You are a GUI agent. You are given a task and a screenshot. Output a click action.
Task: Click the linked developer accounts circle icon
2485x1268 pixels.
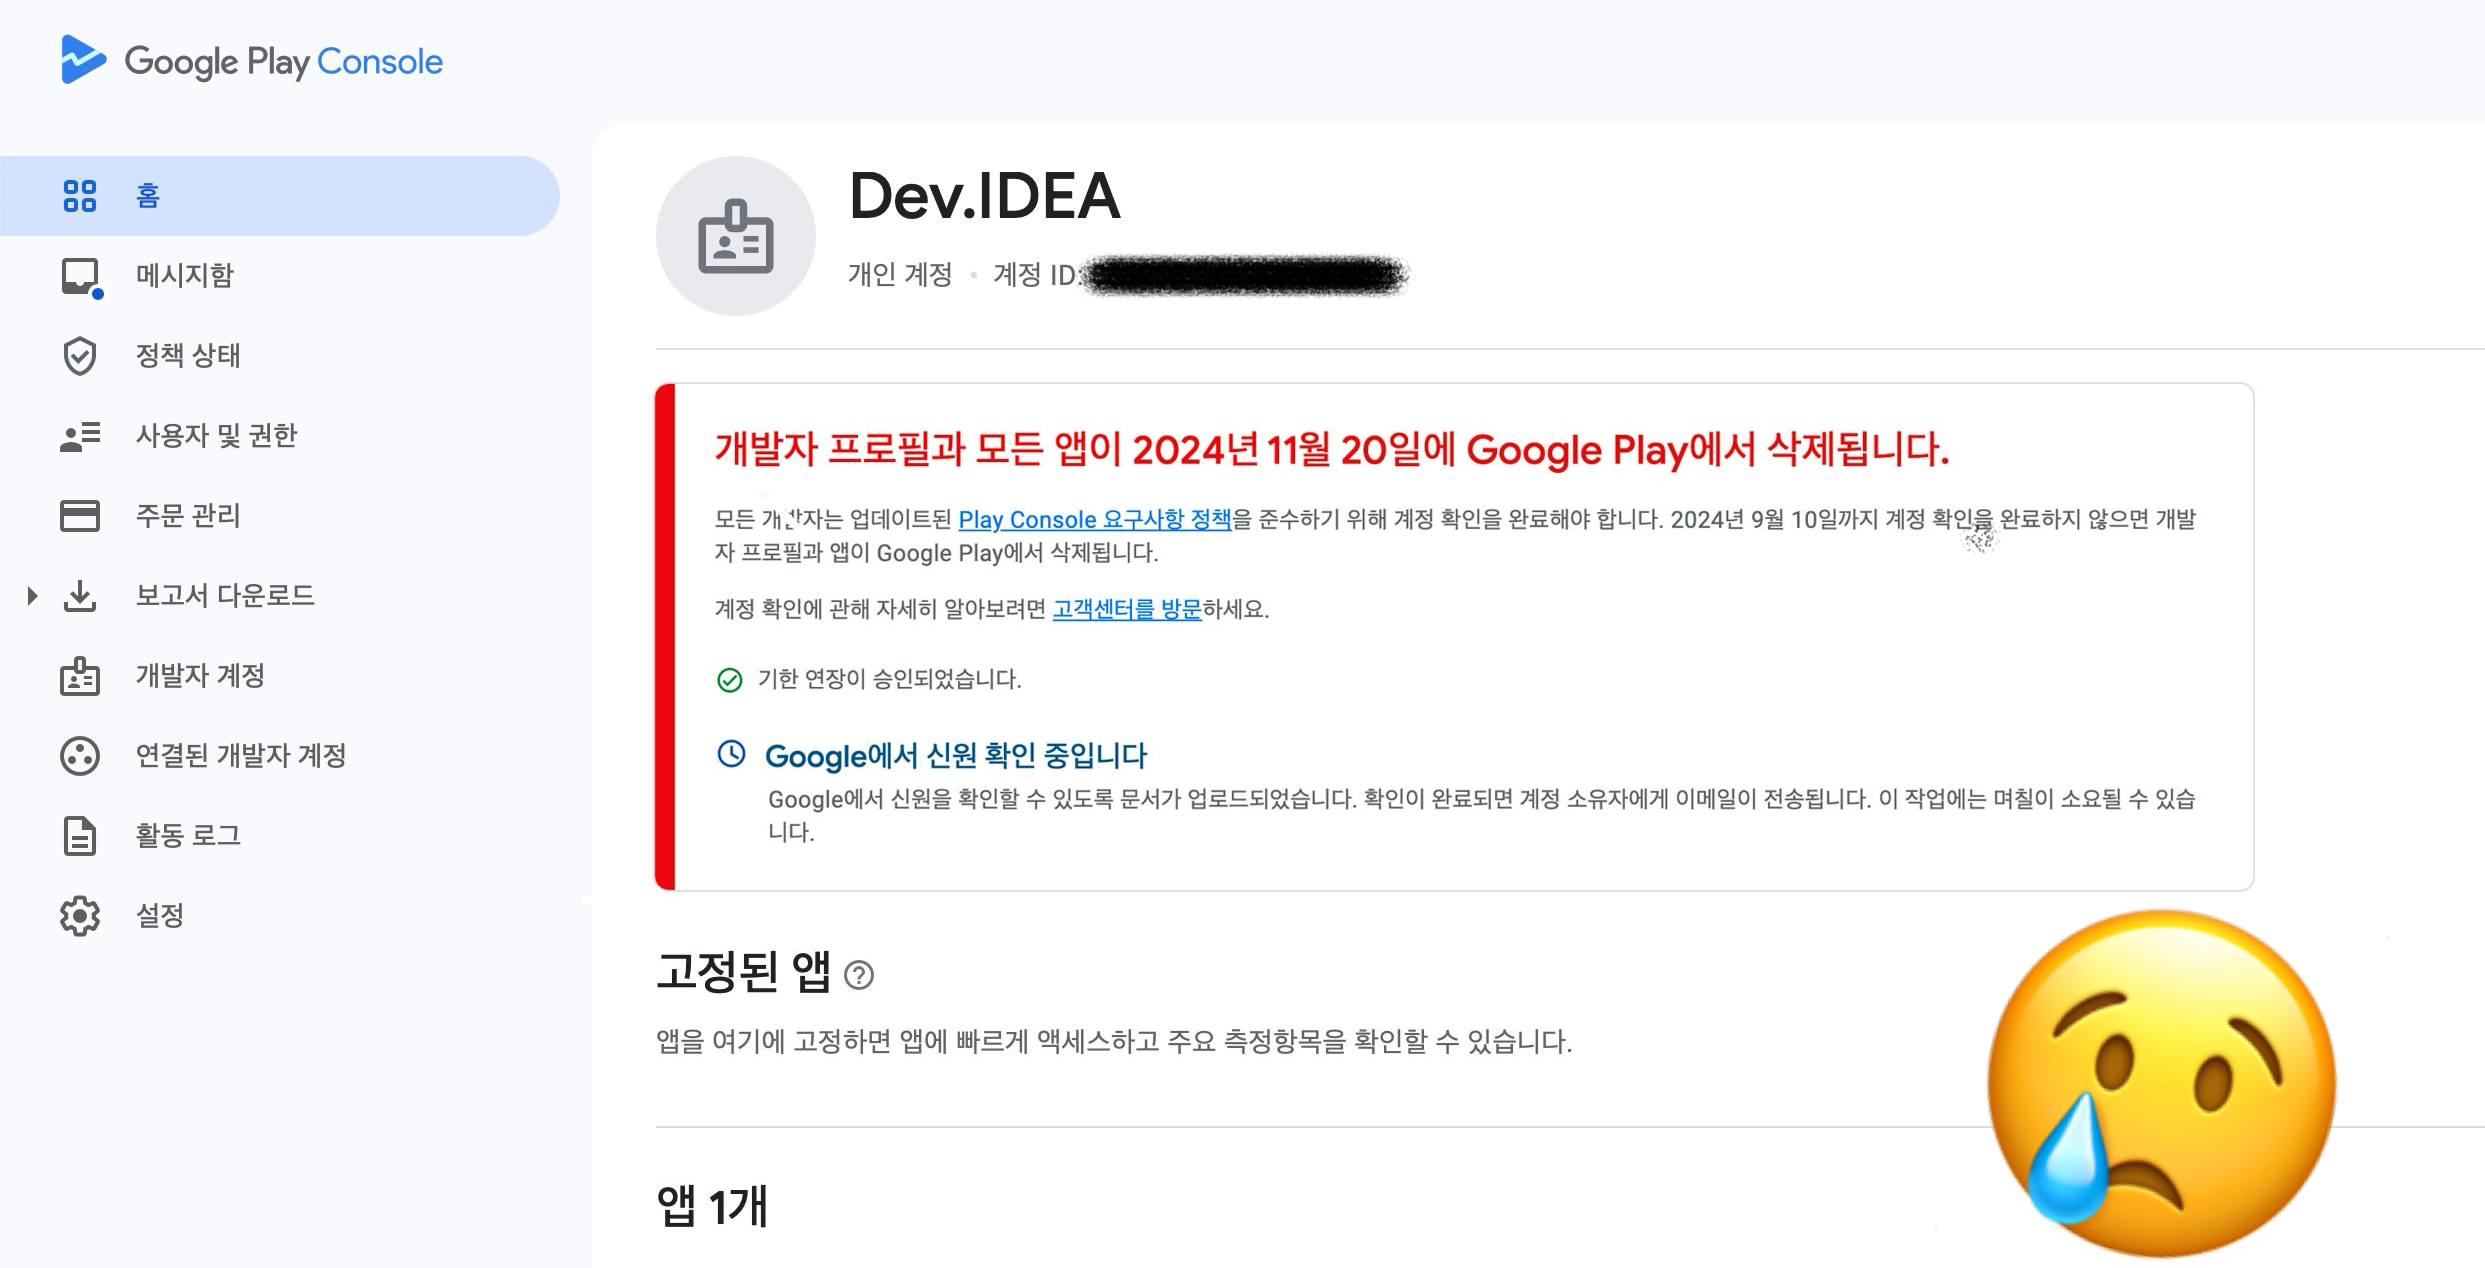coord(80,756)
